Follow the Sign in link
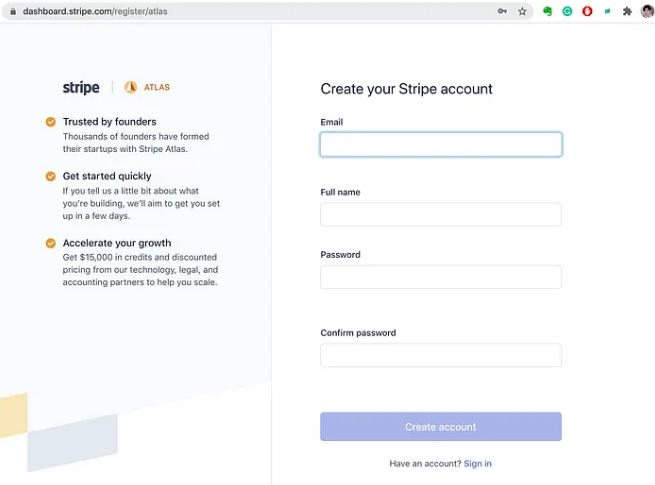The width and height of the screenshot is (655, 485). [477, 464]
